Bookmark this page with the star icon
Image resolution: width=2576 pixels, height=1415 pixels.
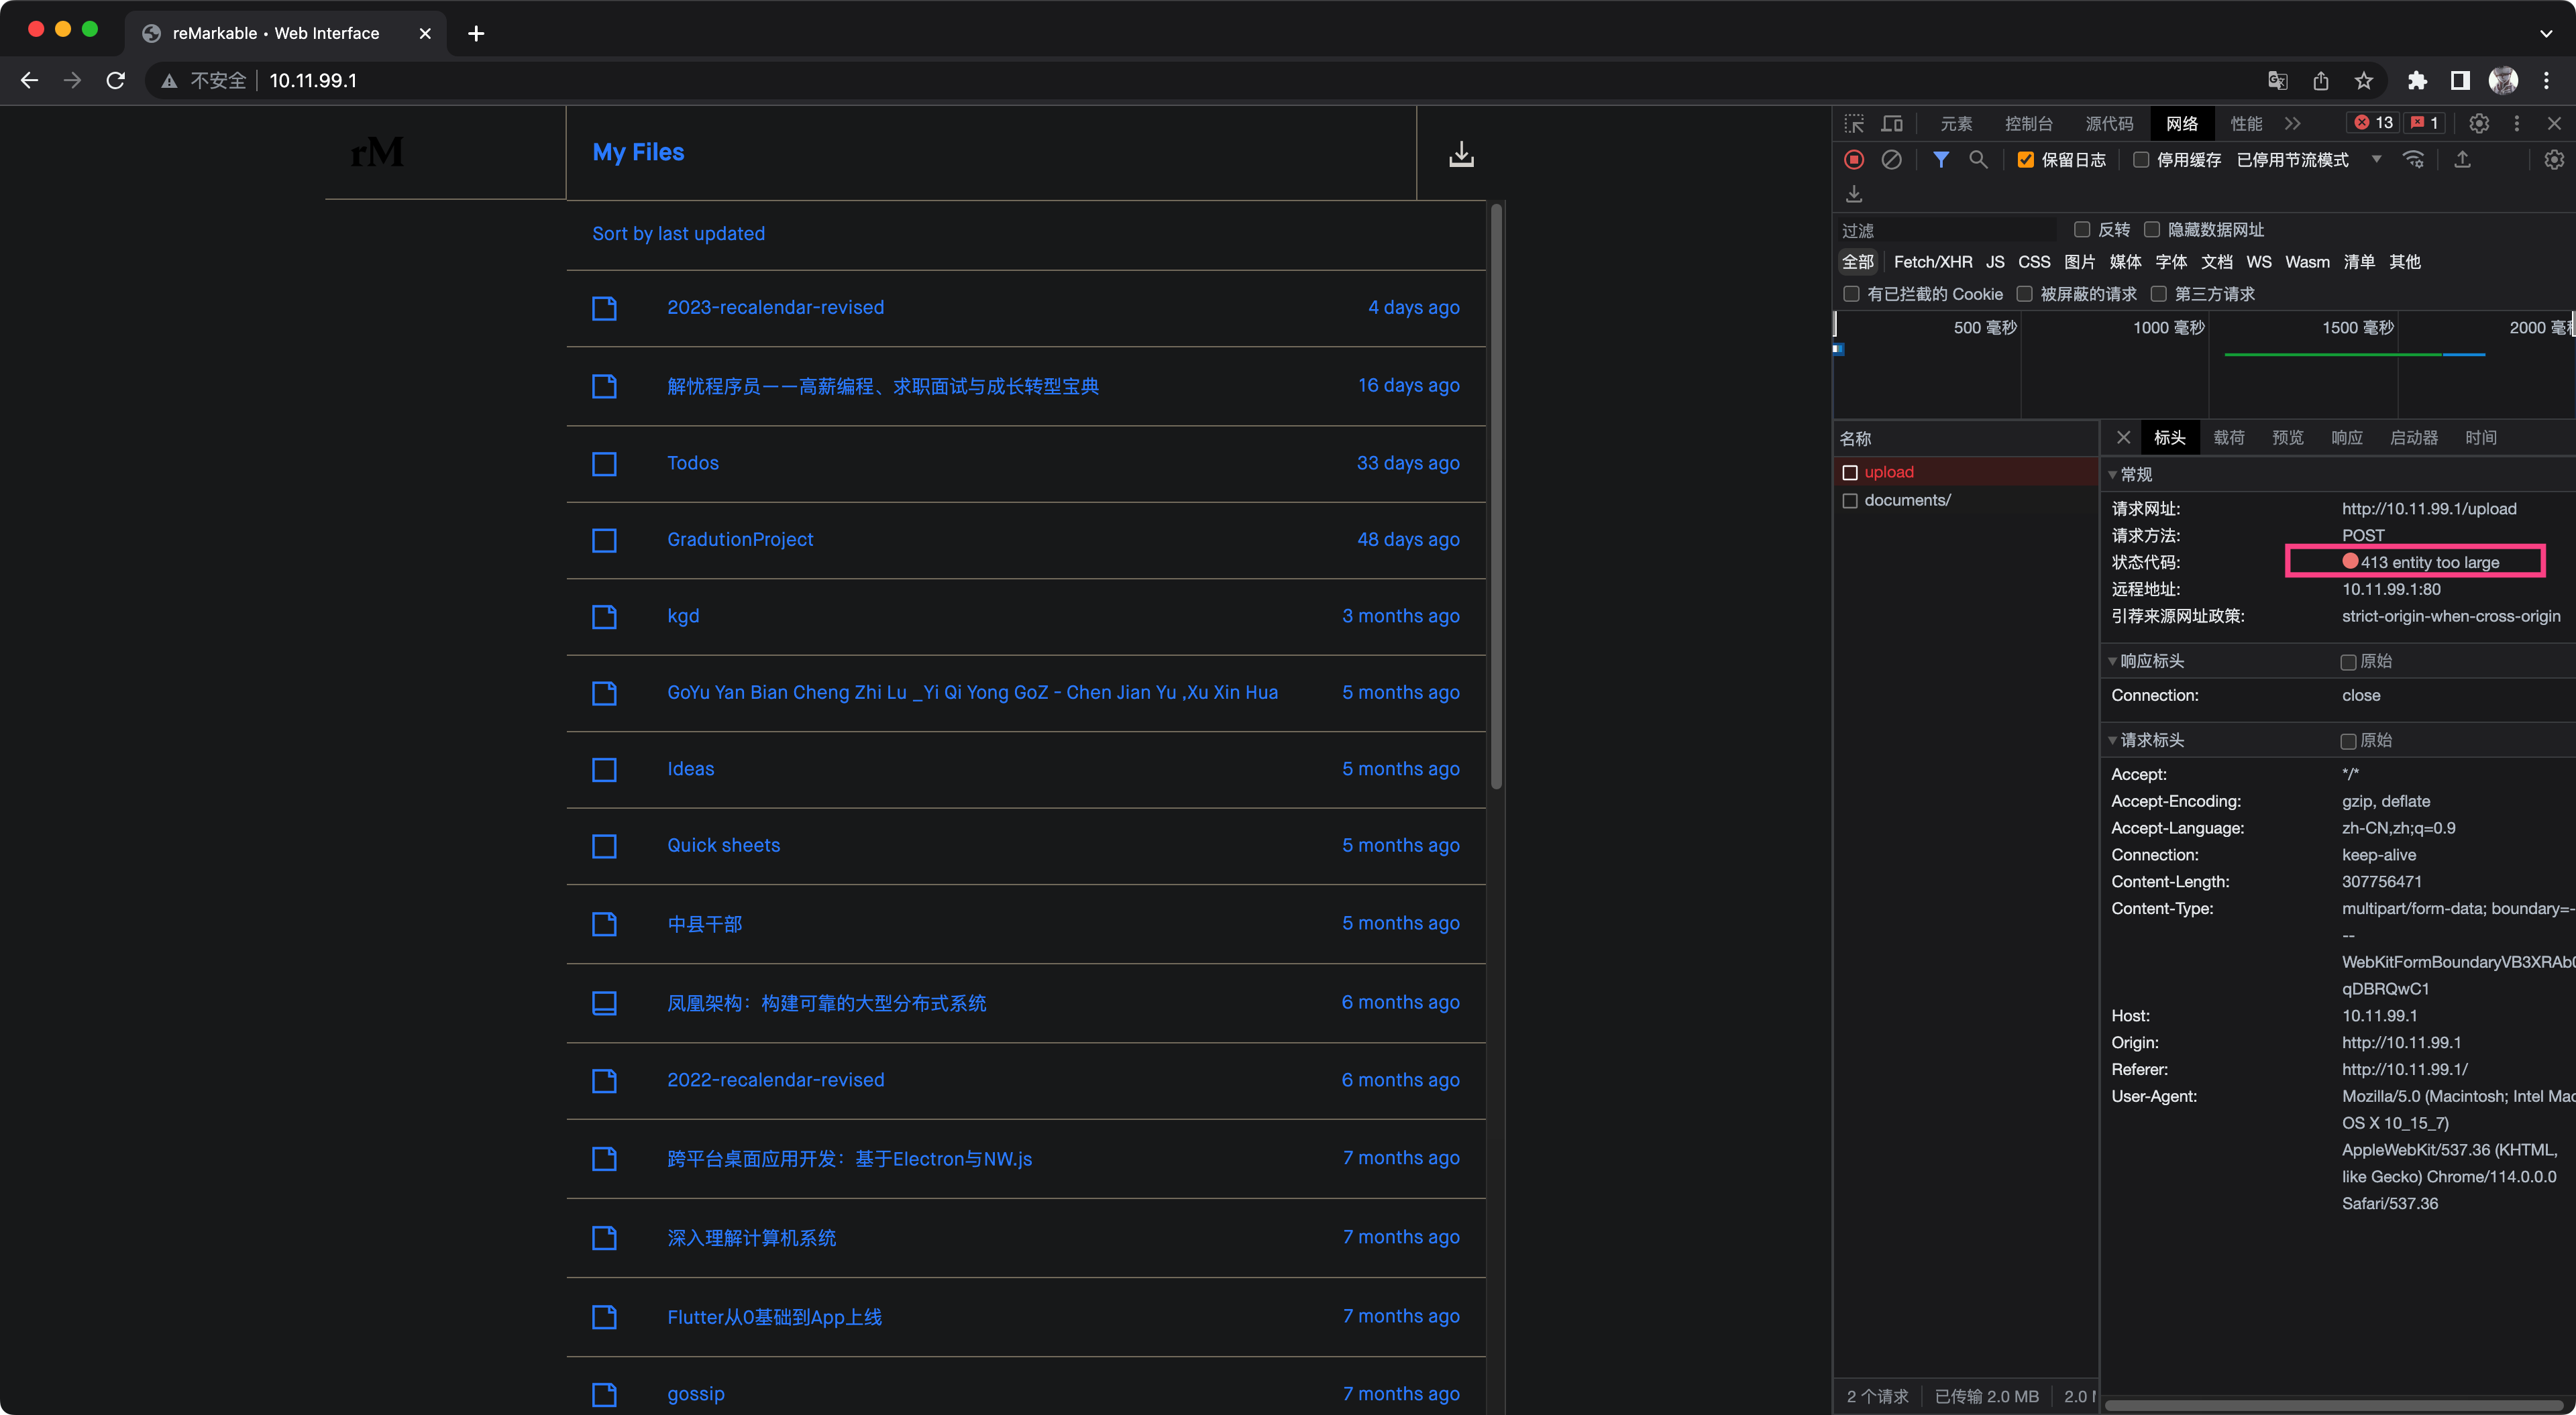point(2363,80)
